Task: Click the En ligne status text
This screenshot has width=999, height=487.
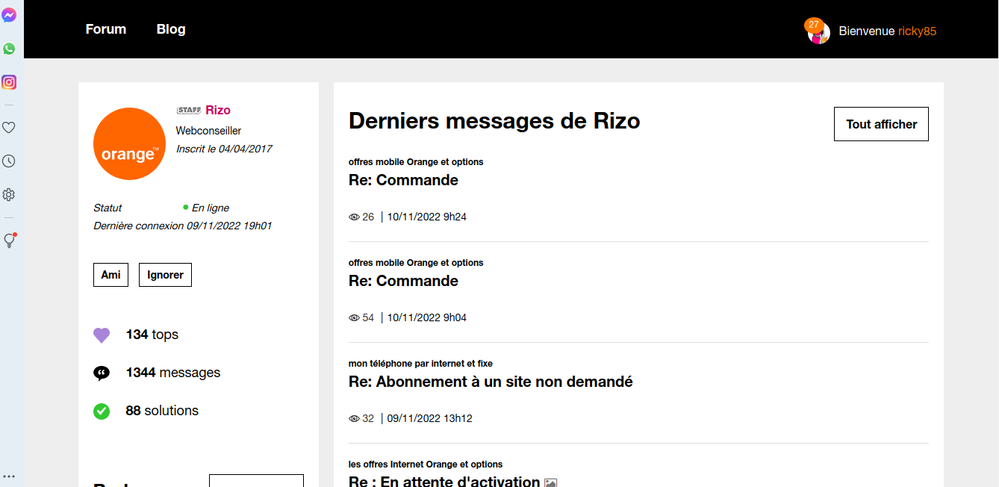Action: click(x=210, y=208)
